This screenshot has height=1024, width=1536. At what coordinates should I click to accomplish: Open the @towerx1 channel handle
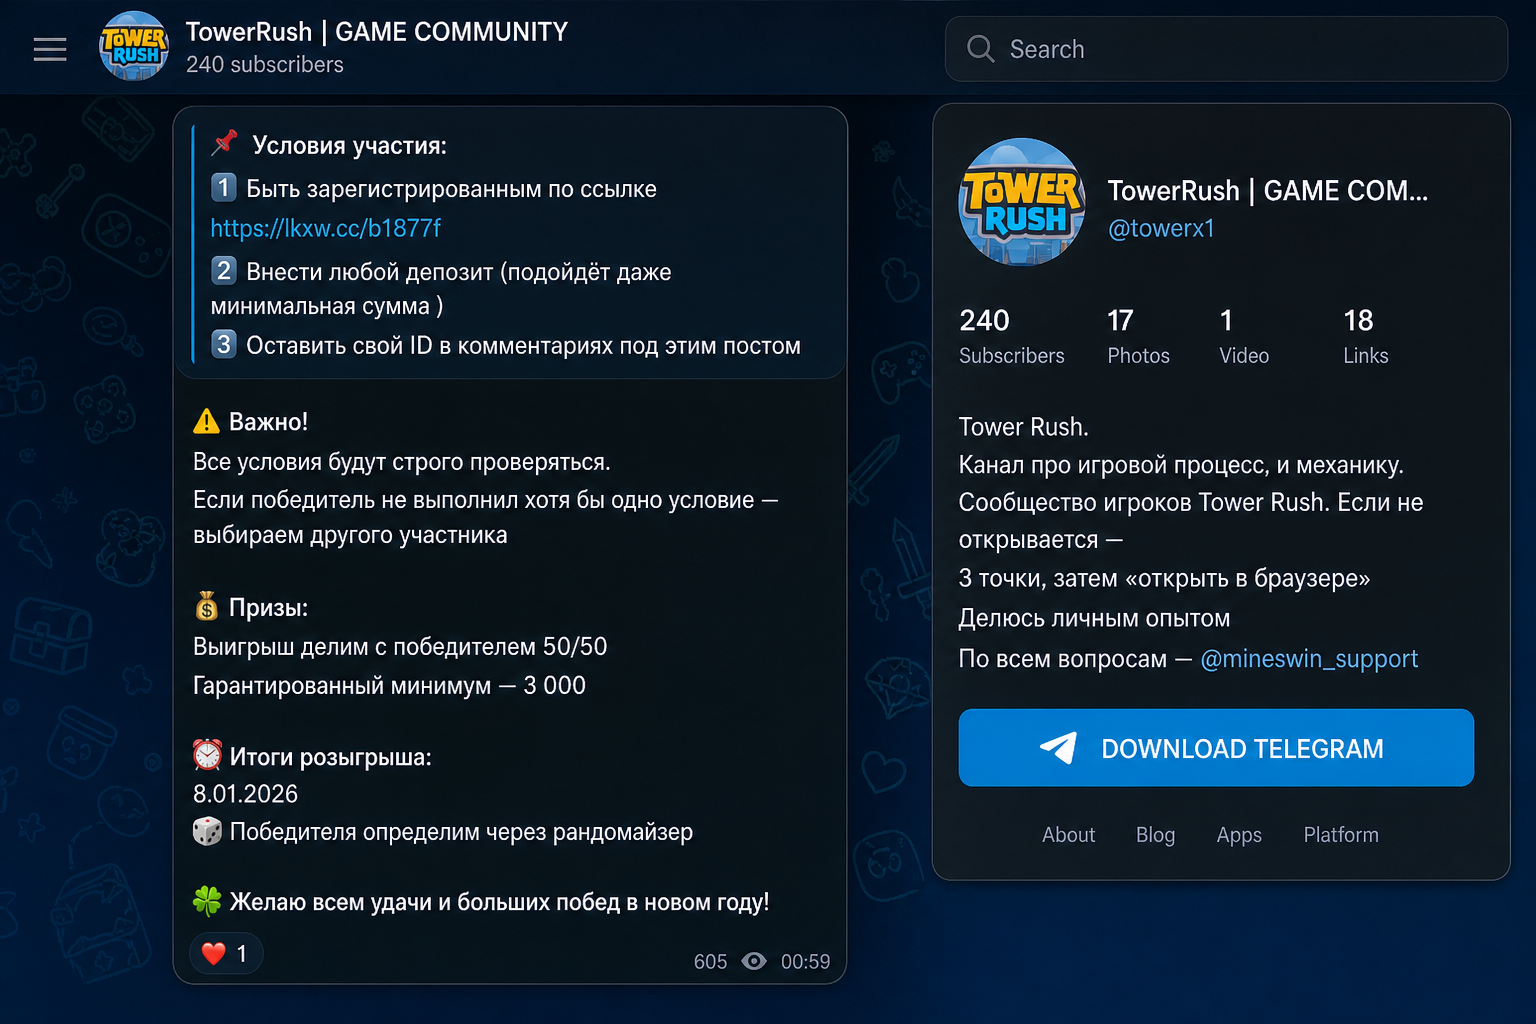pos(1161,228)
